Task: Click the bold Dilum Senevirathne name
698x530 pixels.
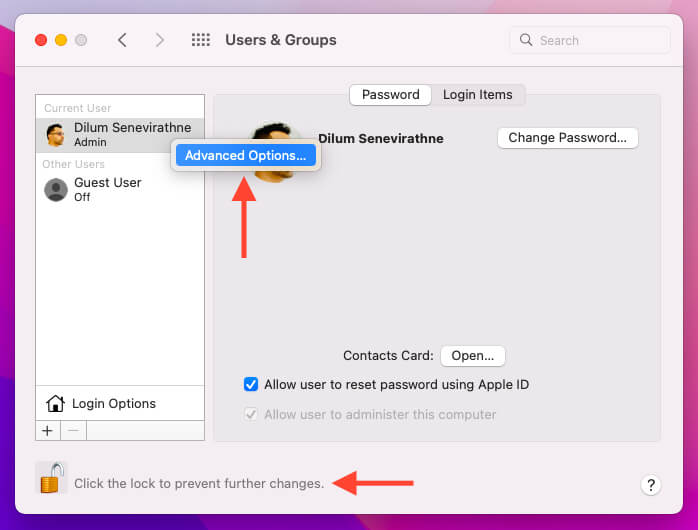Action: click(x=381, y=138)
